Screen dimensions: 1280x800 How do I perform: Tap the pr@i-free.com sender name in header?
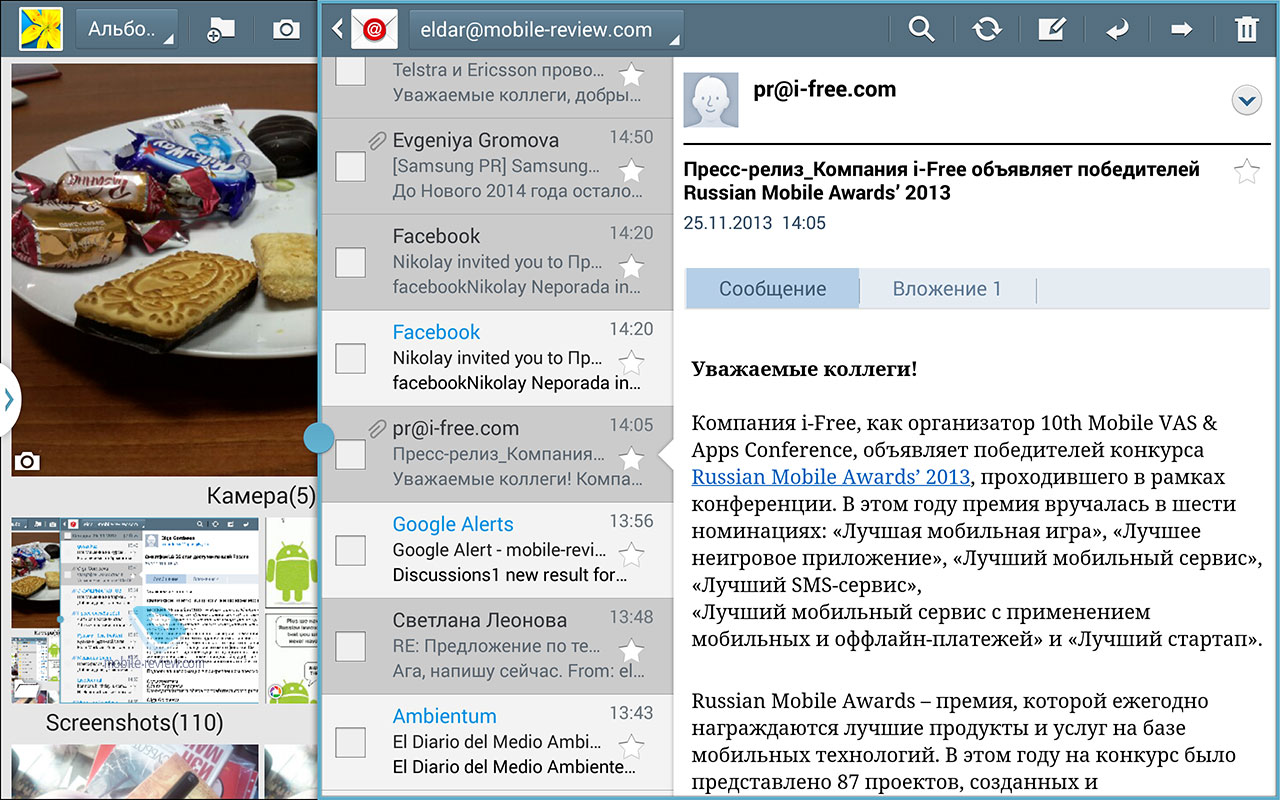tap(824, 90)
